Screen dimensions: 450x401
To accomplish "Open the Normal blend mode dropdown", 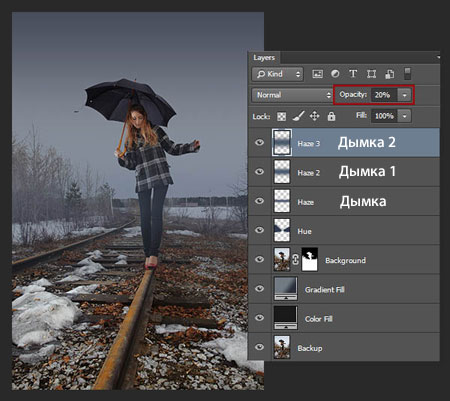I will [291, 95].
